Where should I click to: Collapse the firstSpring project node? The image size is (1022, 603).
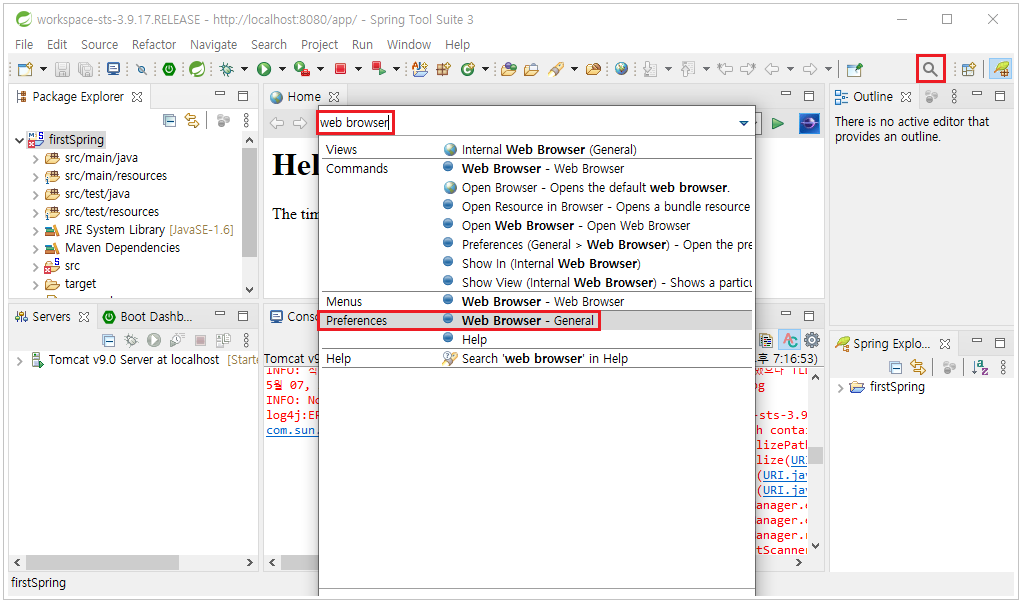pos(20,140)
